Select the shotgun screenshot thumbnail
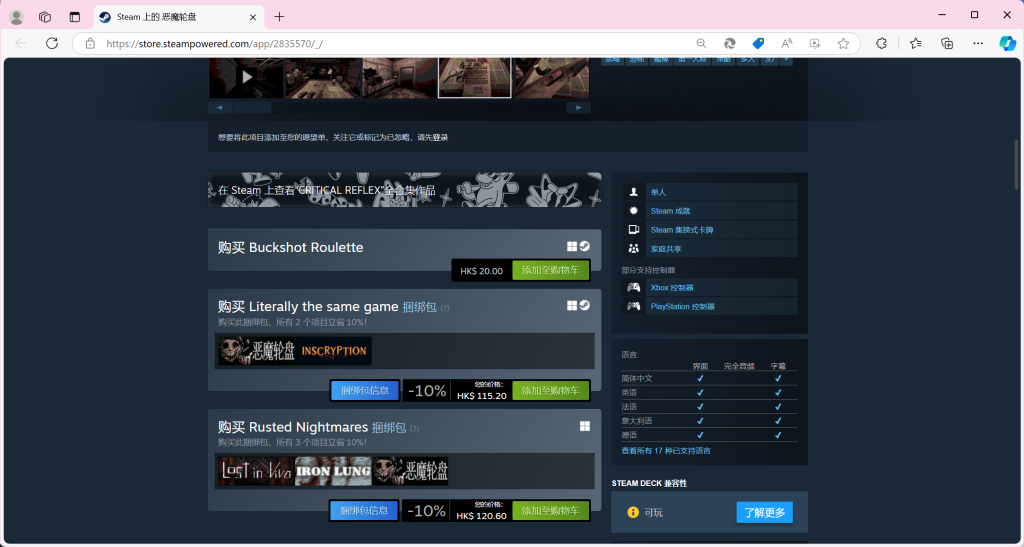 tap(552, 78)
